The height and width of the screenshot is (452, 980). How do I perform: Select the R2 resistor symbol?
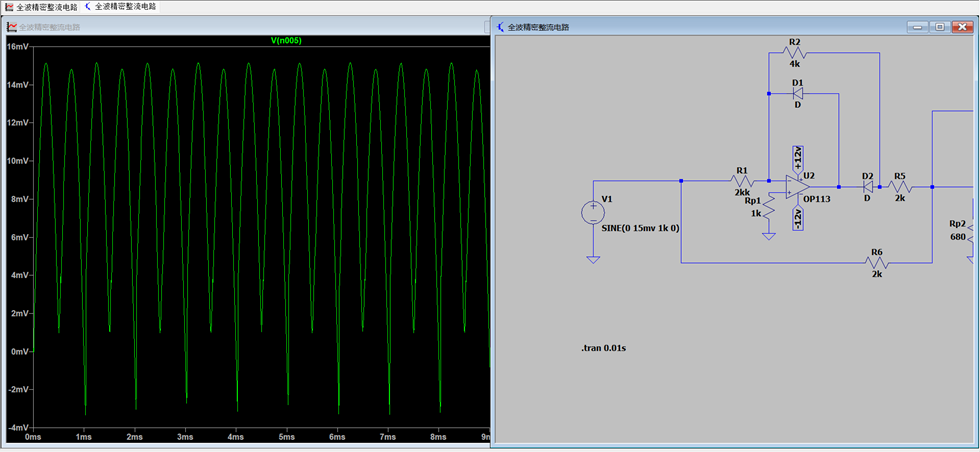point(794,53)
